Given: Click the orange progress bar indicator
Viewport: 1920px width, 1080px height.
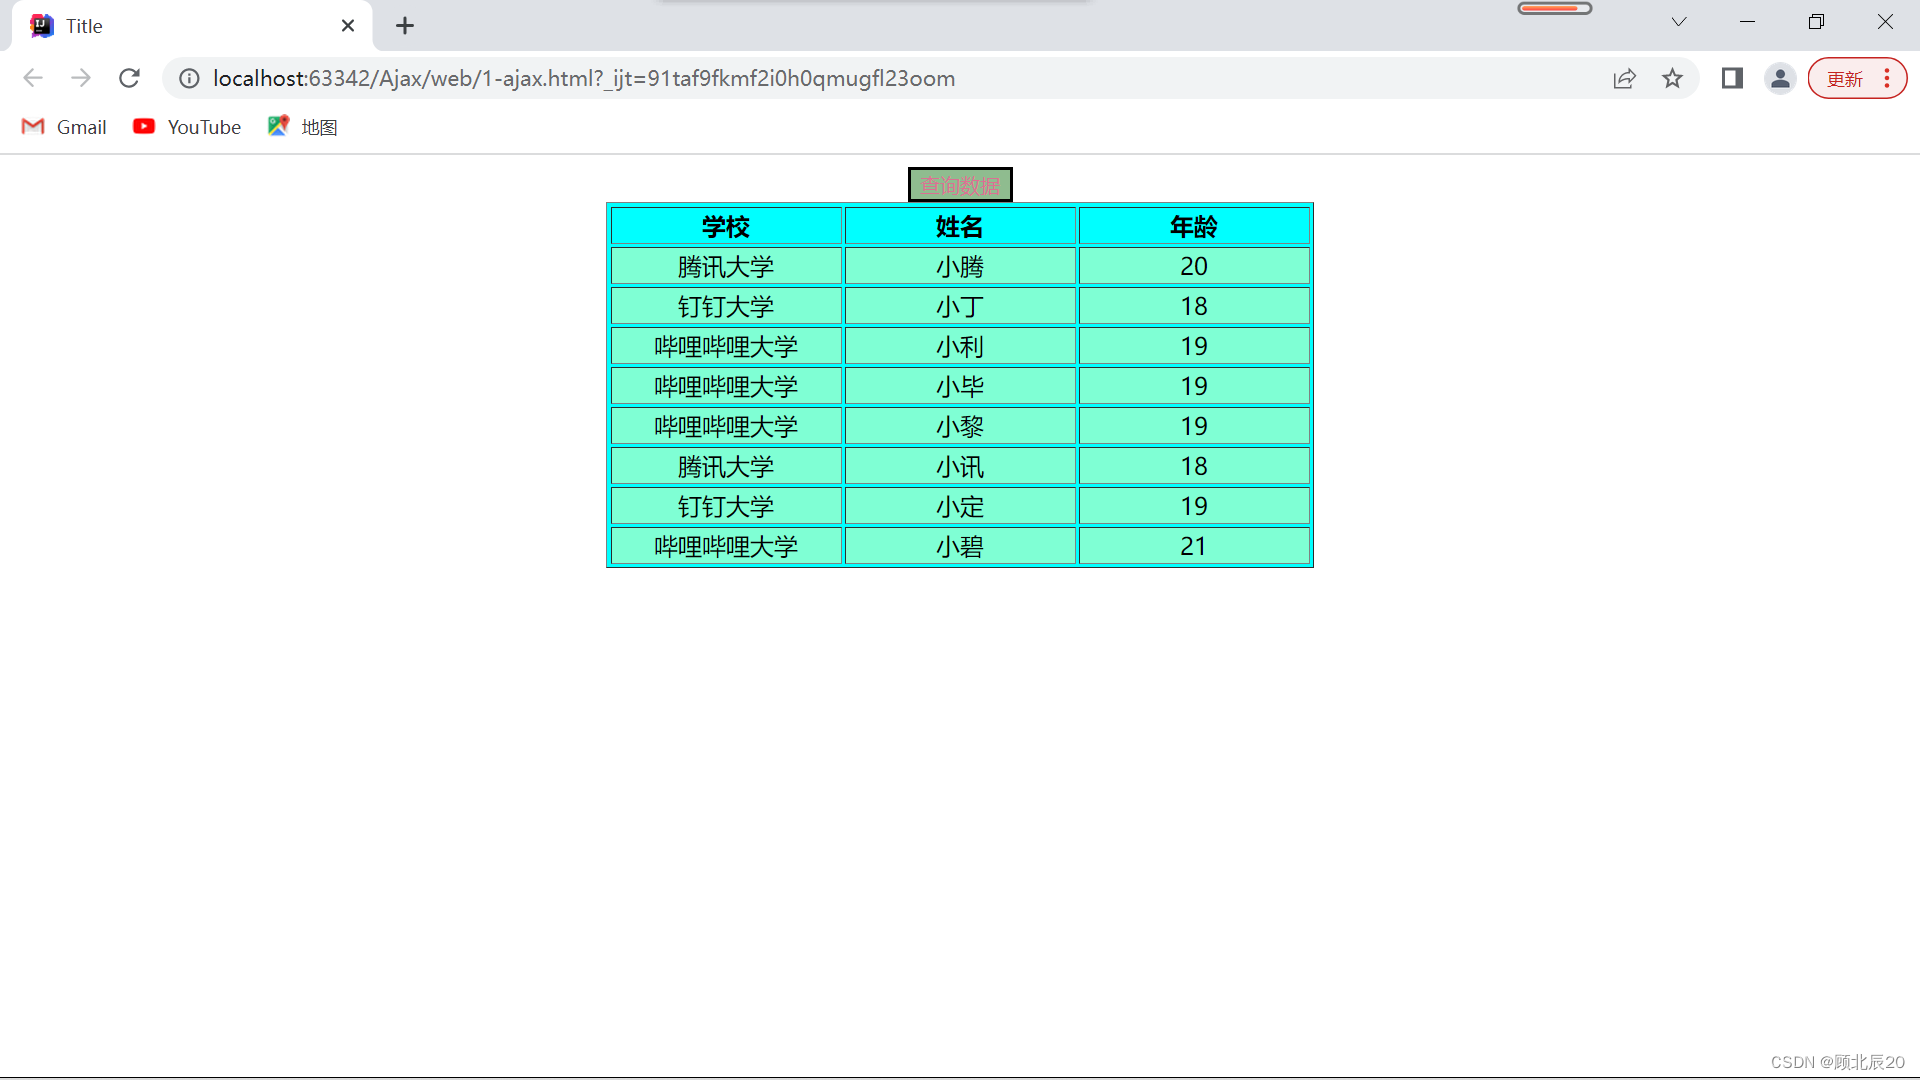Looking at the screenshot, I should pyautogui.click(x=1555, y=7).
